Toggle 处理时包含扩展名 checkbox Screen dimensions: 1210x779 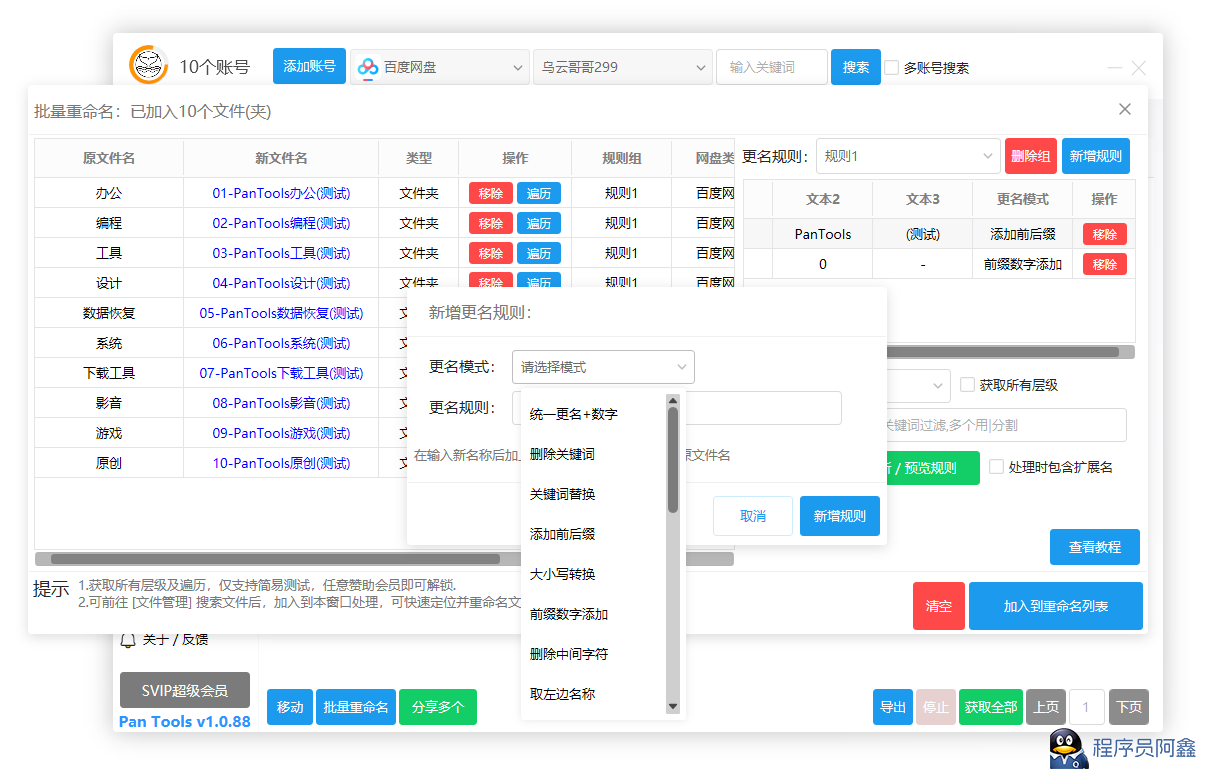coord(996,467)
